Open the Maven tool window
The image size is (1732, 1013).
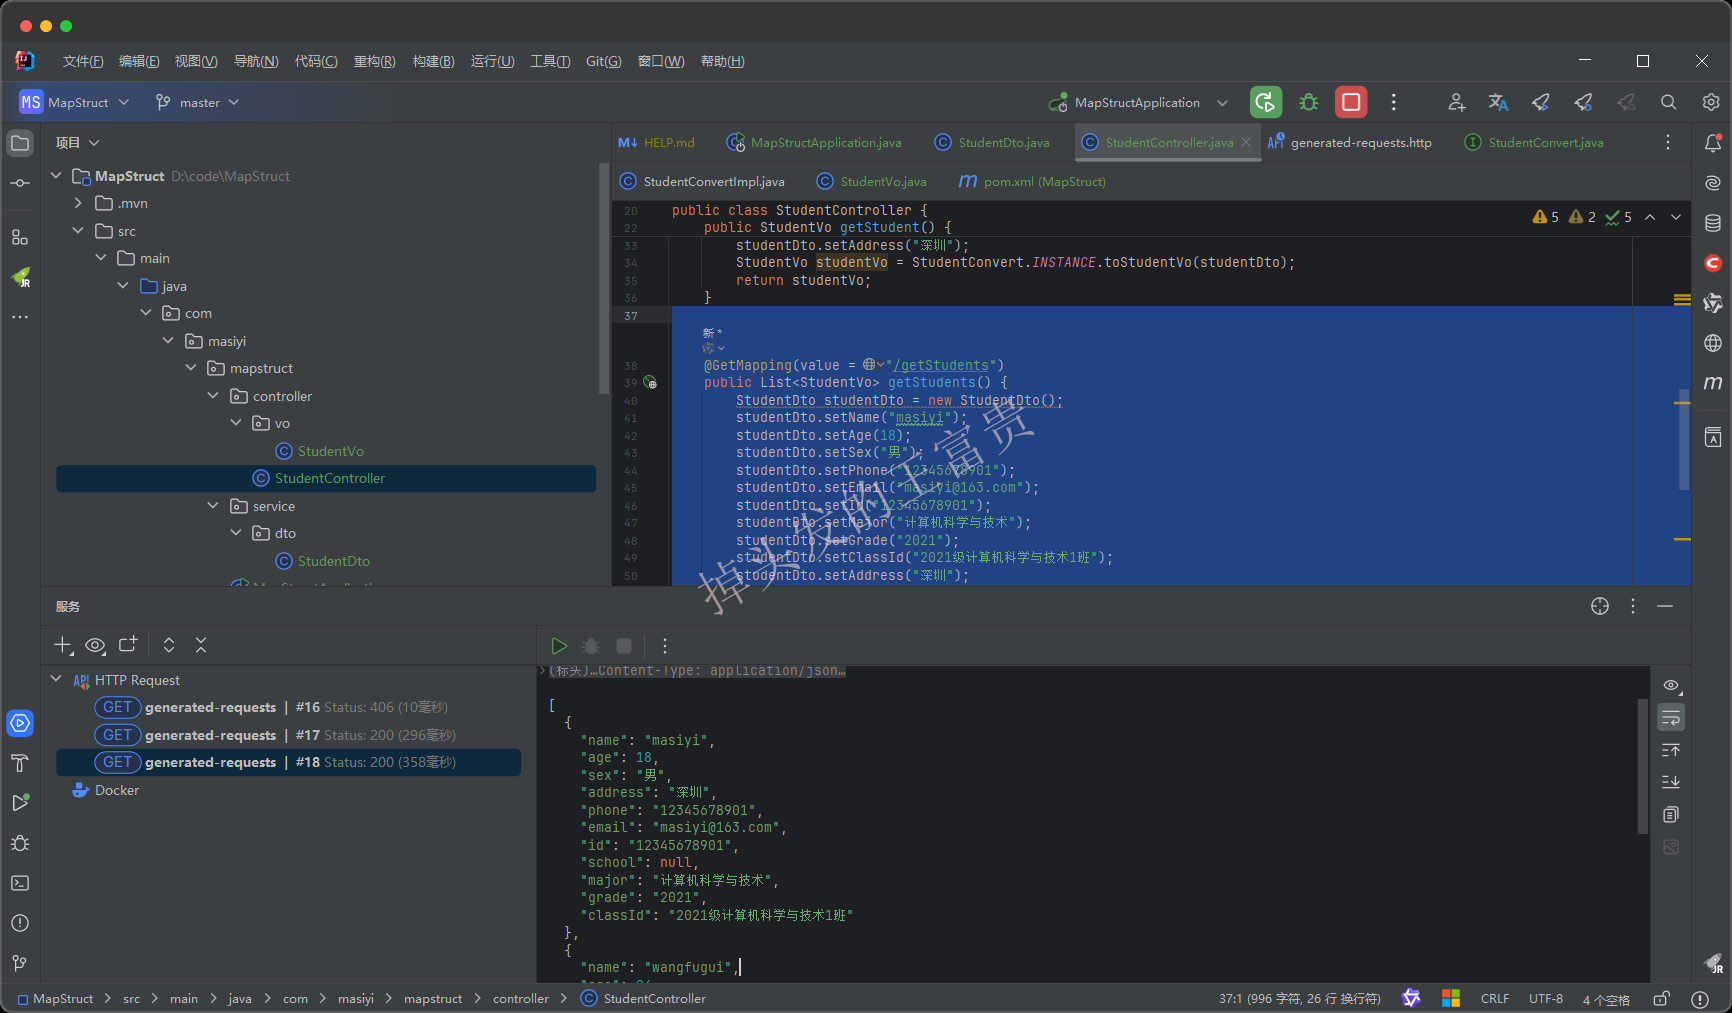tap(1713, 383)
